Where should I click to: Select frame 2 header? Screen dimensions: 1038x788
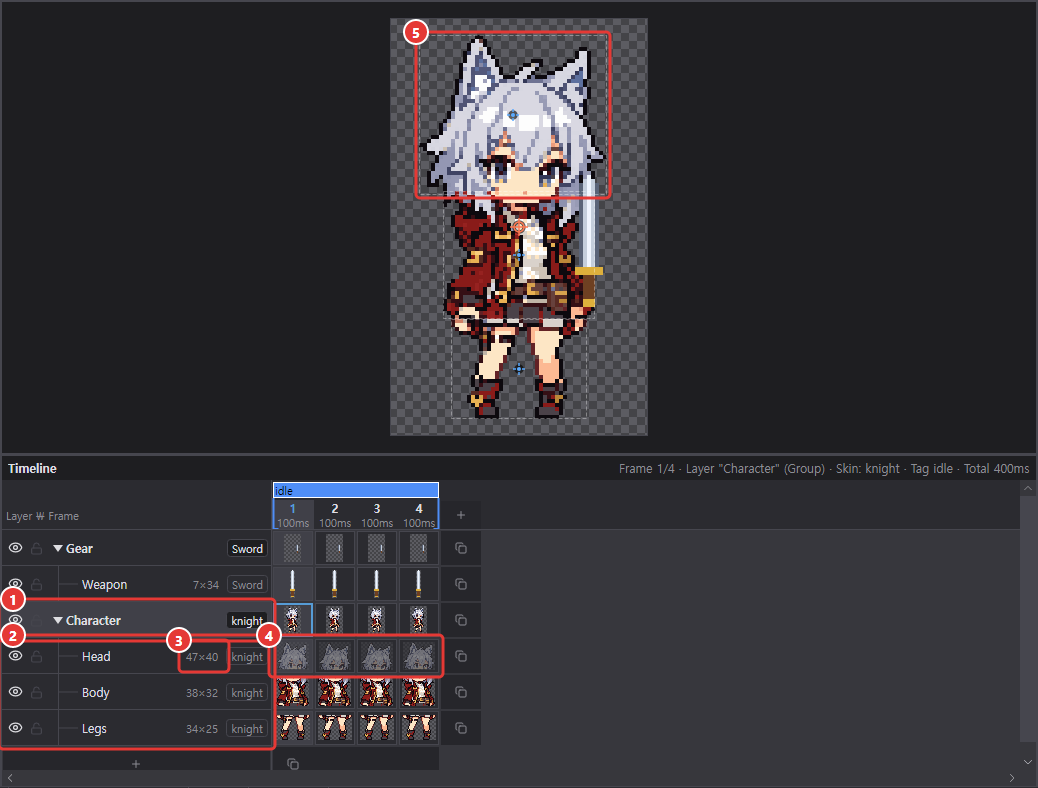click(x=335, y=515)
